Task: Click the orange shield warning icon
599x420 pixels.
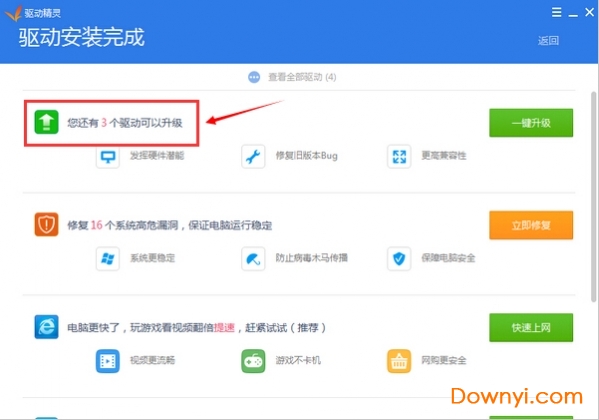Action: (x=47, y=224)
